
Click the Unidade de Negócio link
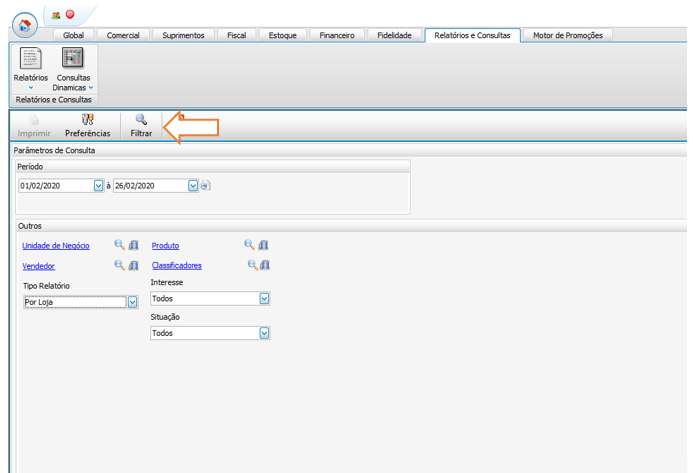(x=56, y=246)
